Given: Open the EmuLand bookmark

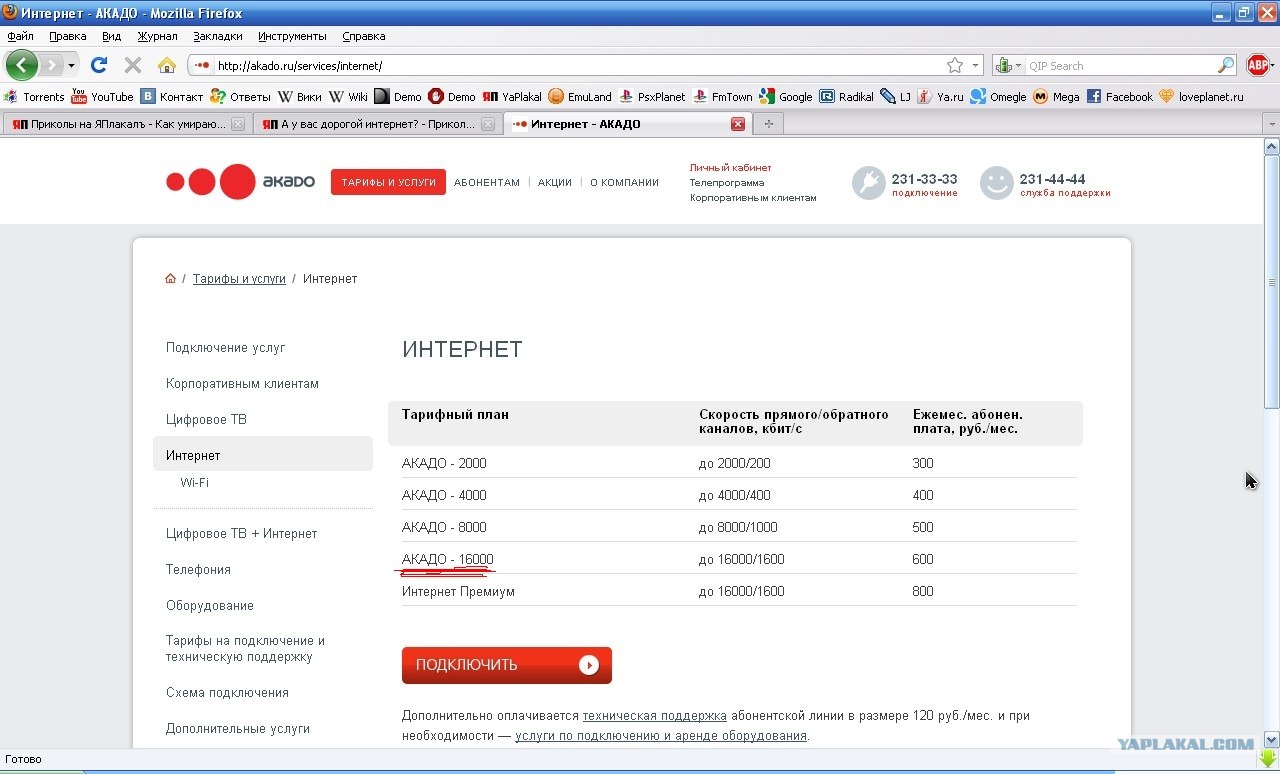Looking at the screenshot, I should click(580, 97).
